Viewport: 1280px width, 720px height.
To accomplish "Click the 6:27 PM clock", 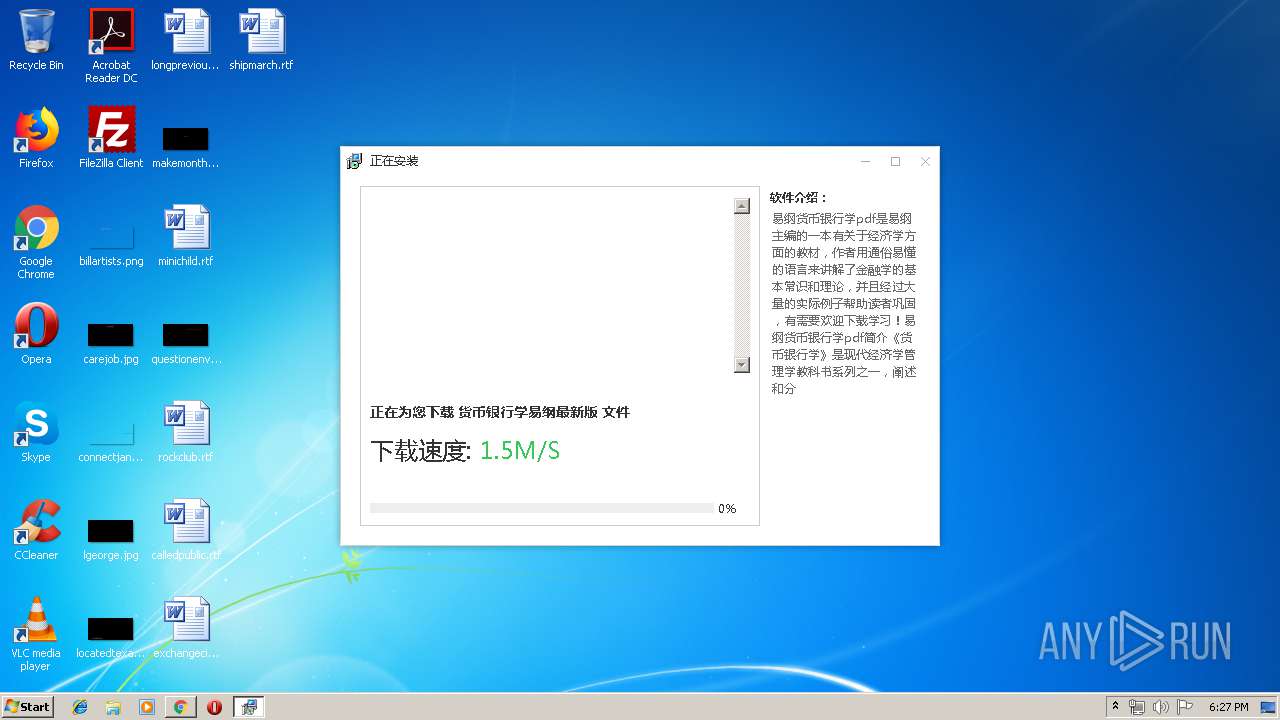I will click(1228, 707).
